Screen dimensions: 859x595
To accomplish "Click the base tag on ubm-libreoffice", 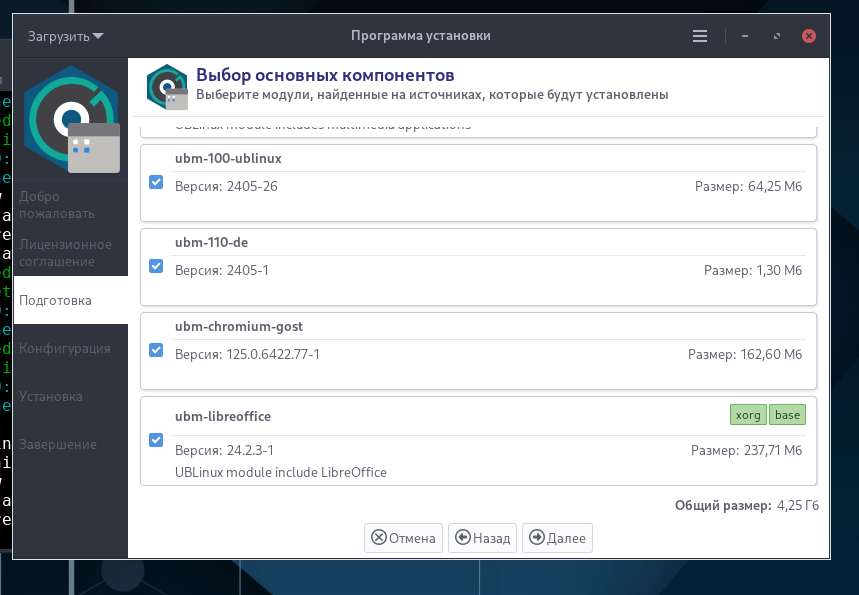I will 787,415.
